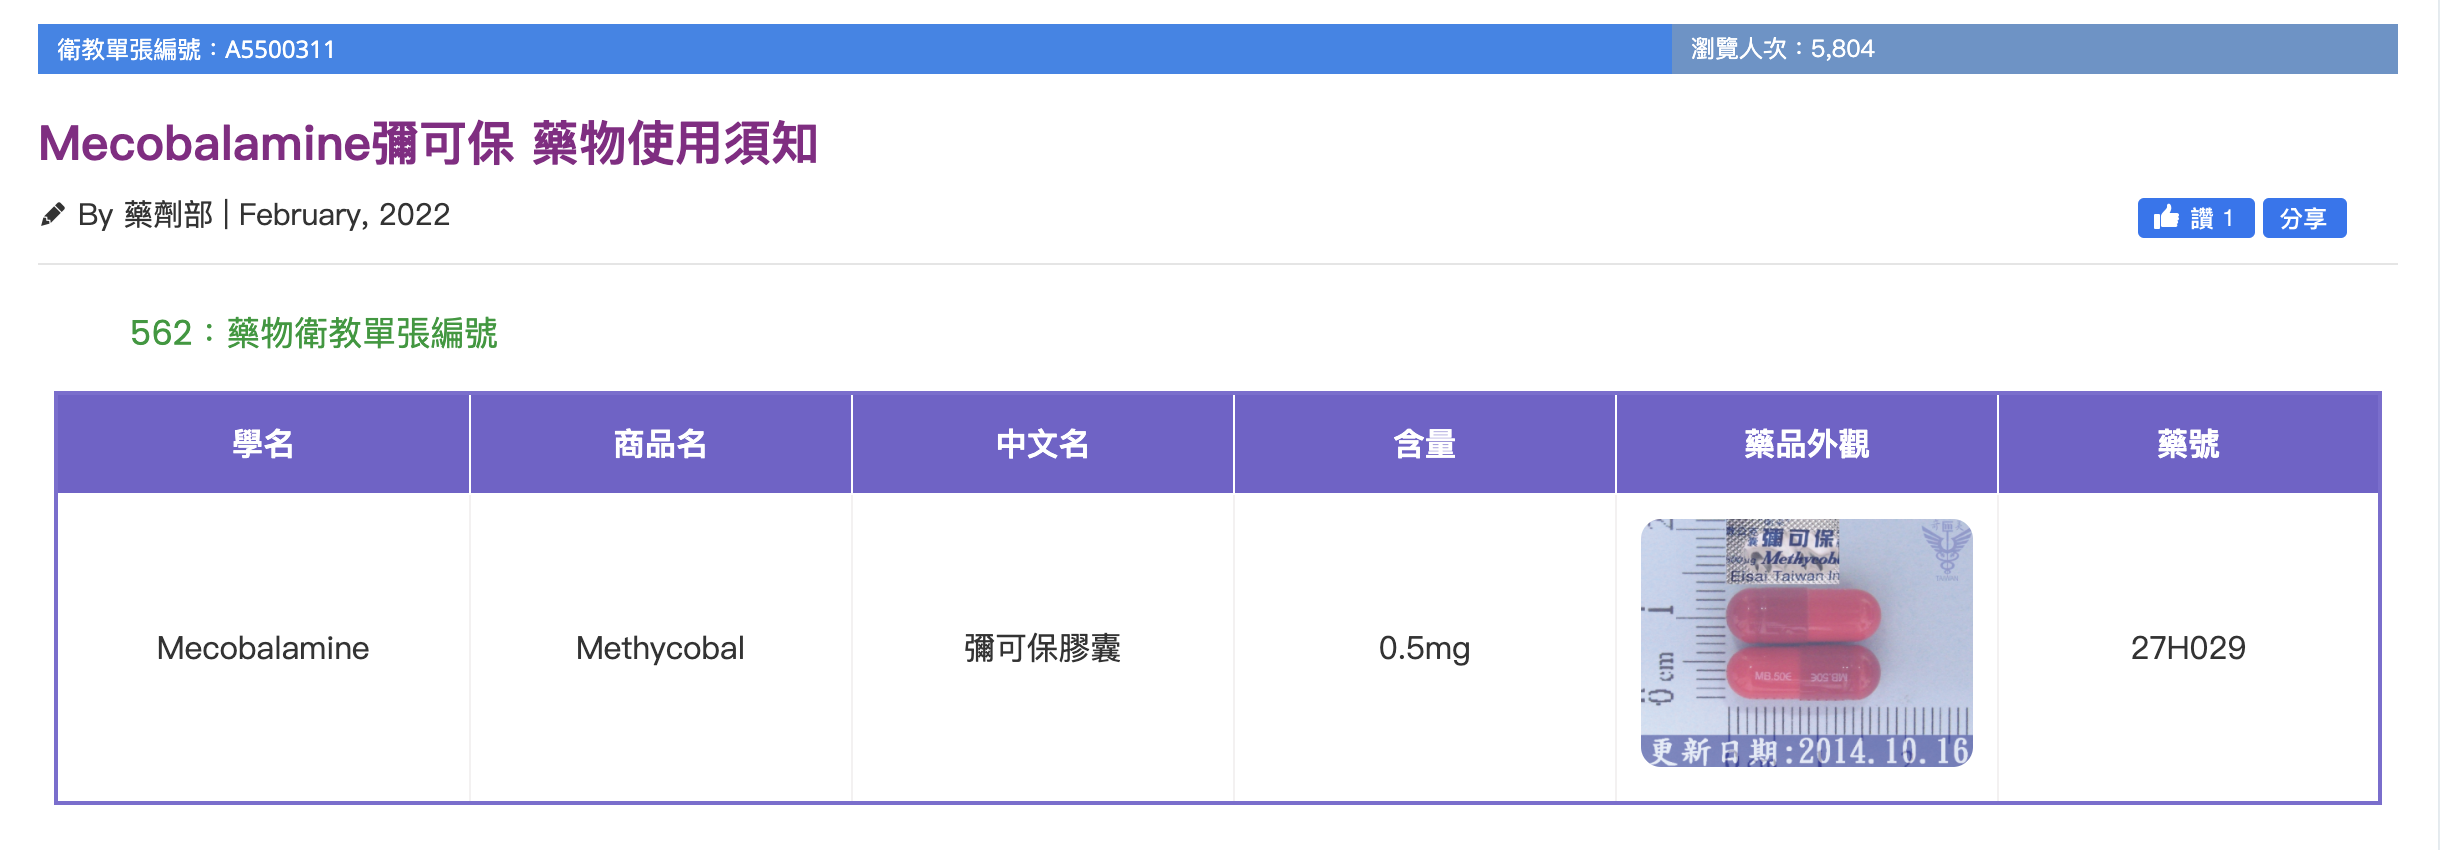
Task: Click the 學名 column header
Action: click(x=263, y=443)
